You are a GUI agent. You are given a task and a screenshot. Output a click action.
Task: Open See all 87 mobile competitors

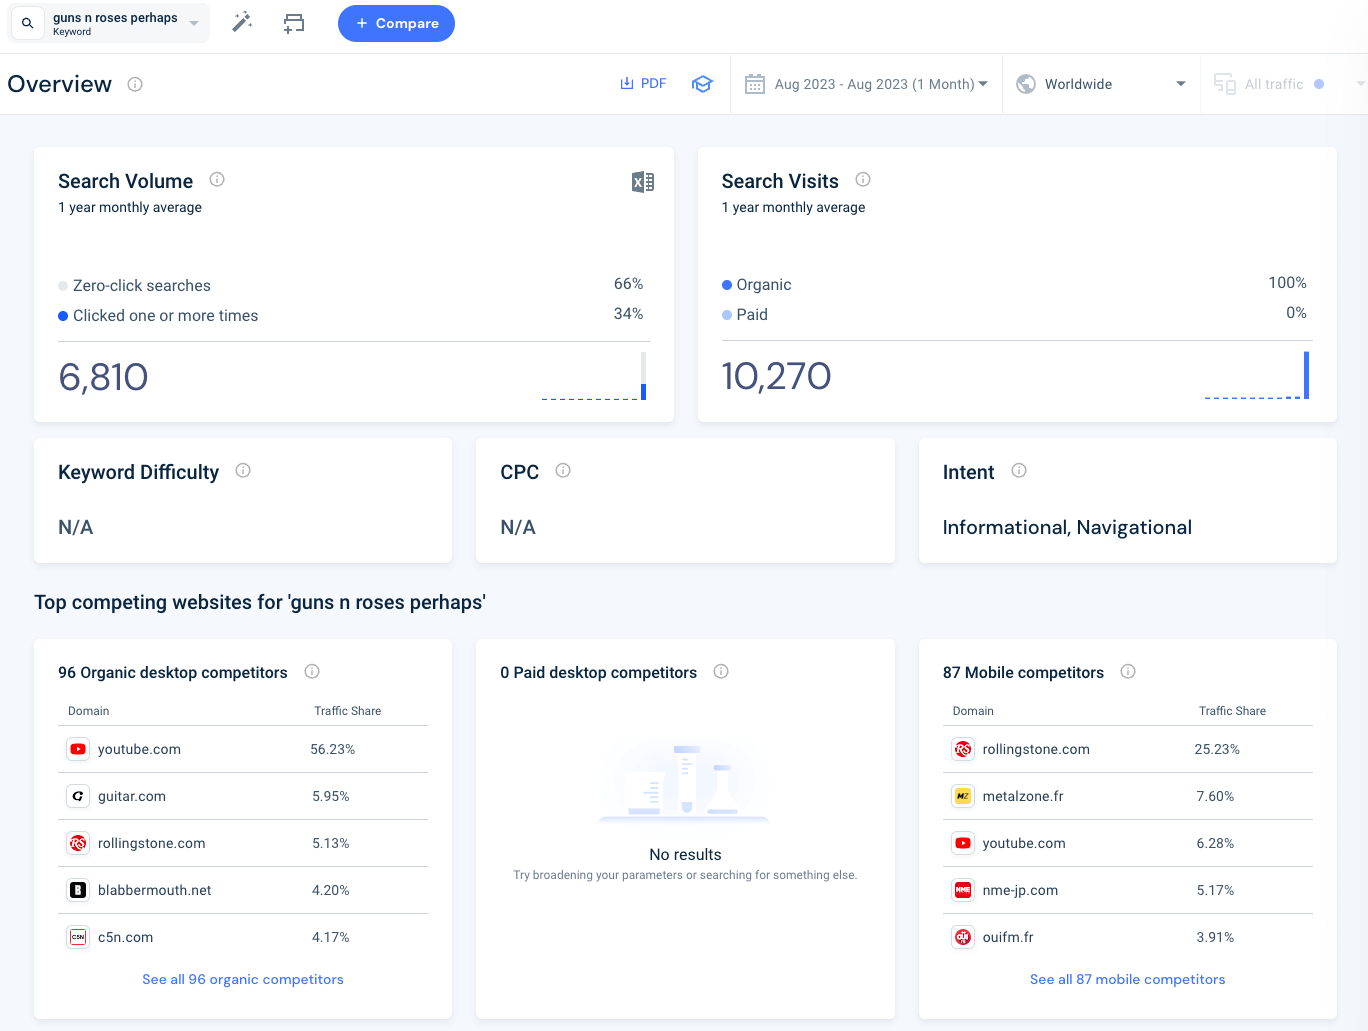[1127, 980]
